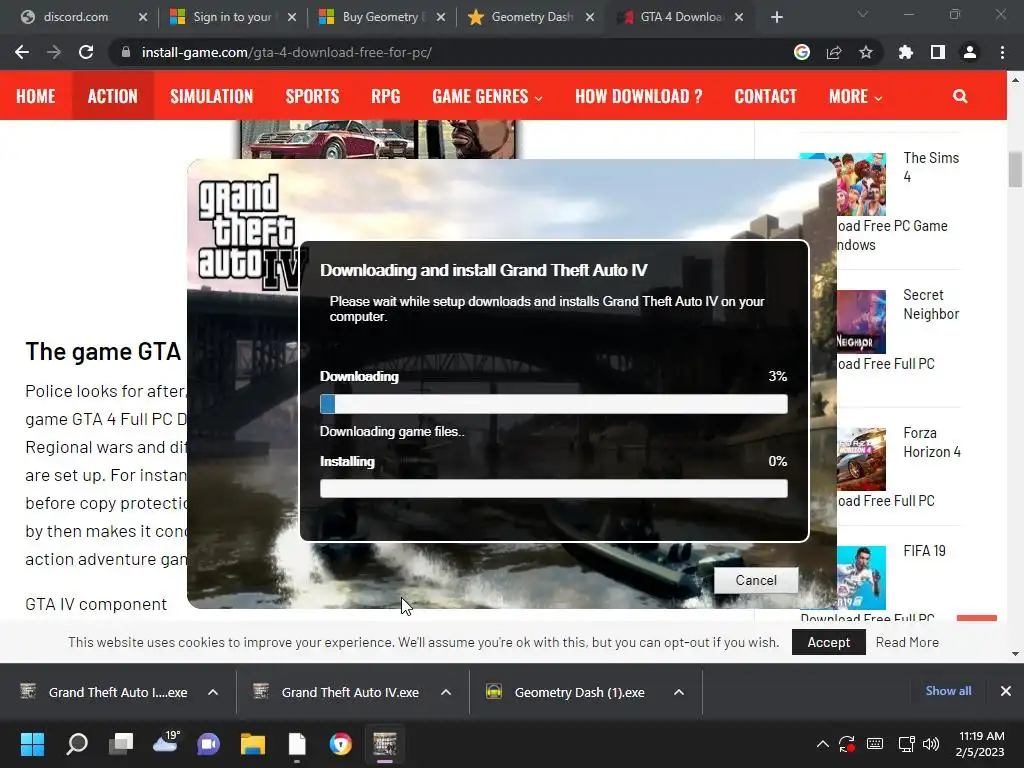Open the Forza Horizon 4 sidebar link
The image size is (1024, 768).
(x=932, y=442)
